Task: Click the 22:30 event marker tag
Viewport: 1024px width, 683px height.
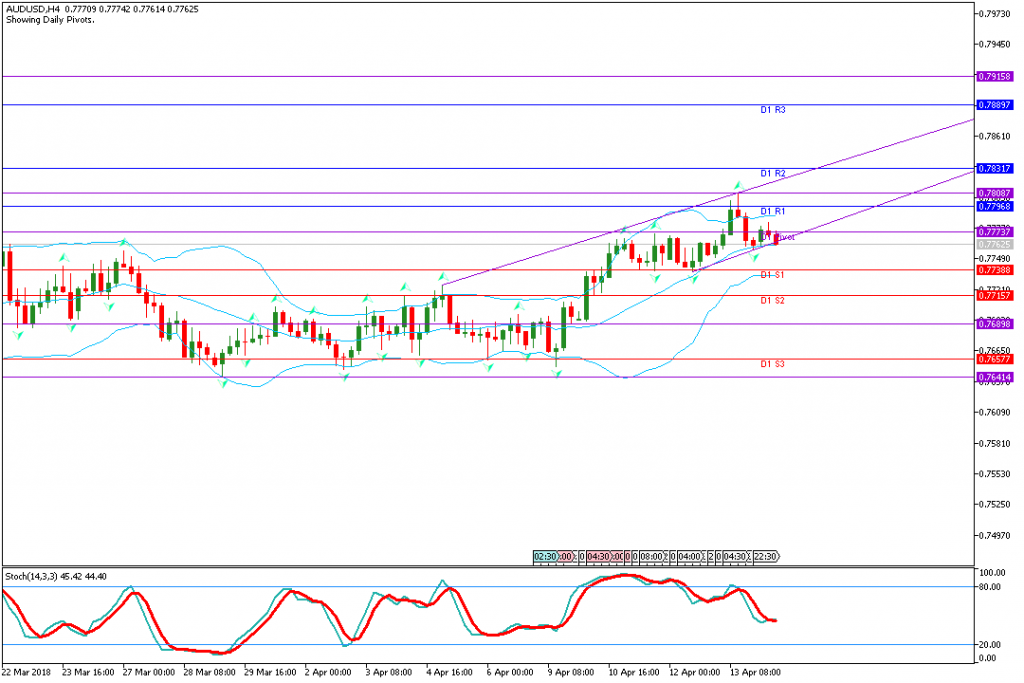Action: (765, 556)
